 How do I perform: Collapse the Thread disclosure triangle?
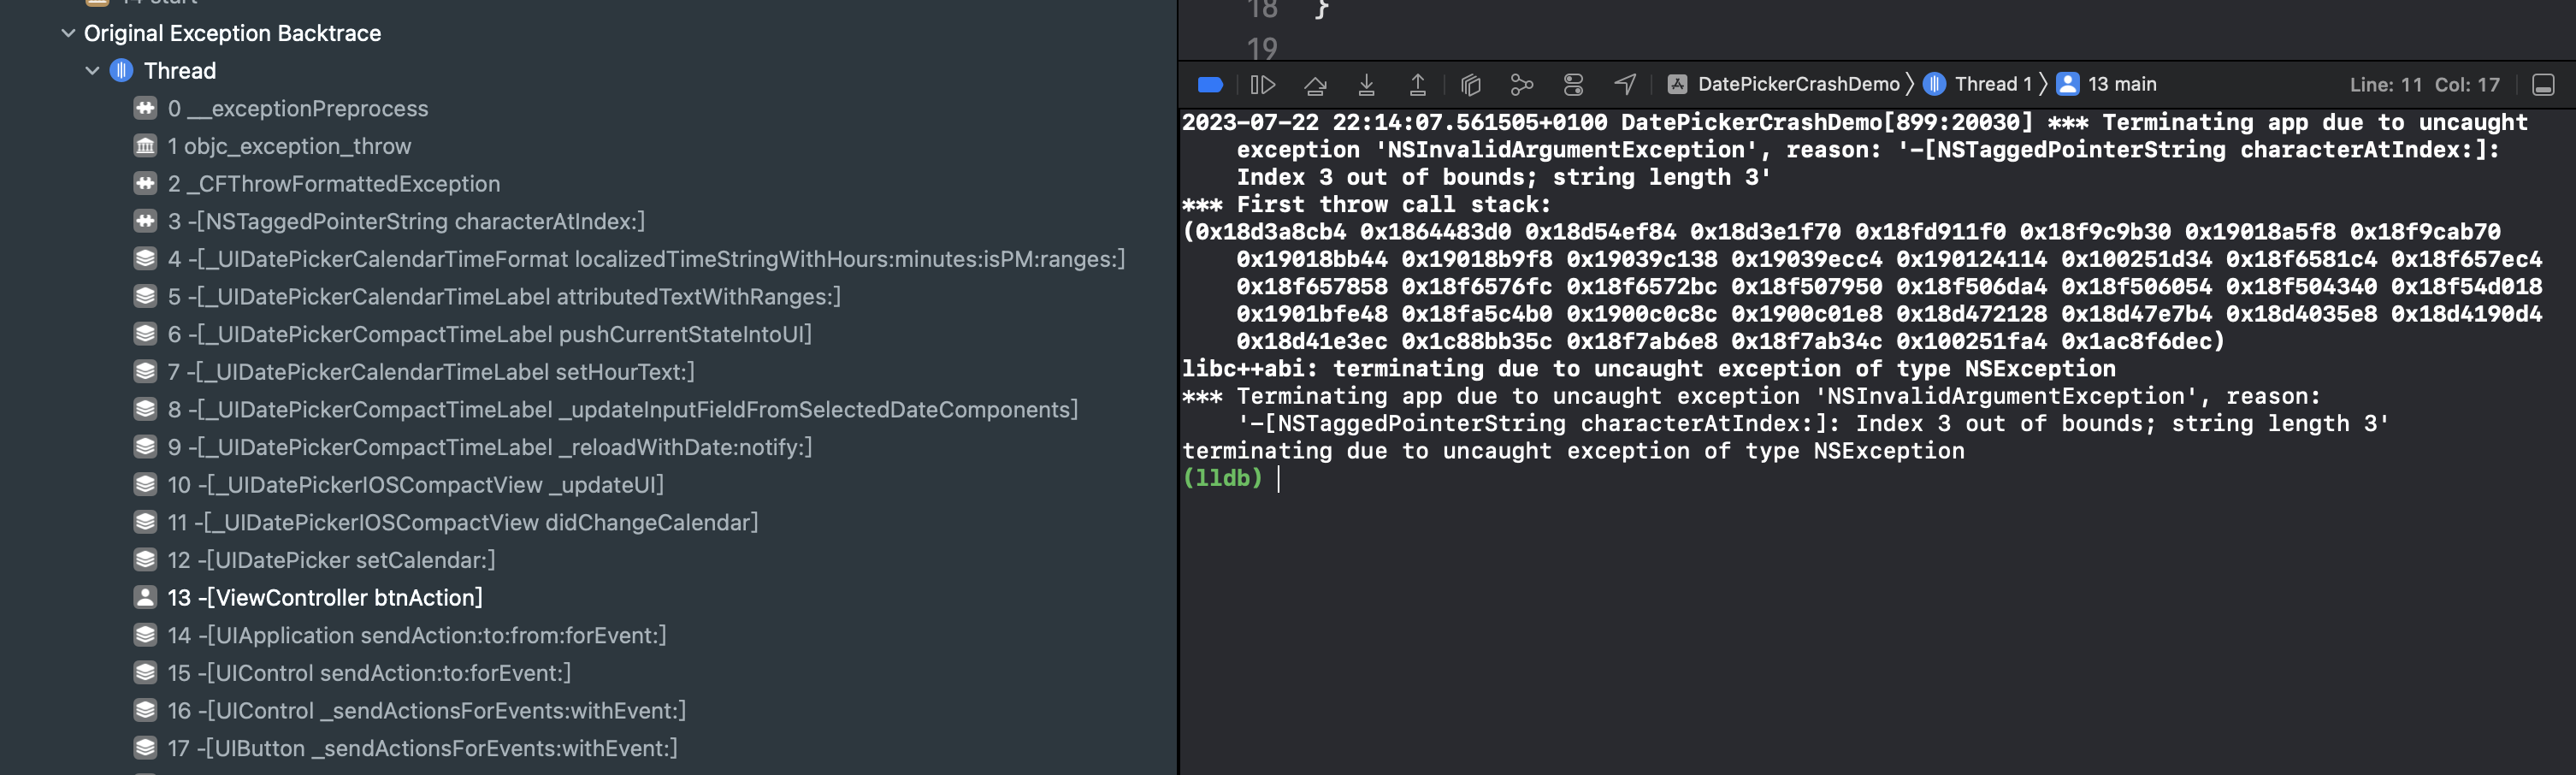[x=92, y=71]
